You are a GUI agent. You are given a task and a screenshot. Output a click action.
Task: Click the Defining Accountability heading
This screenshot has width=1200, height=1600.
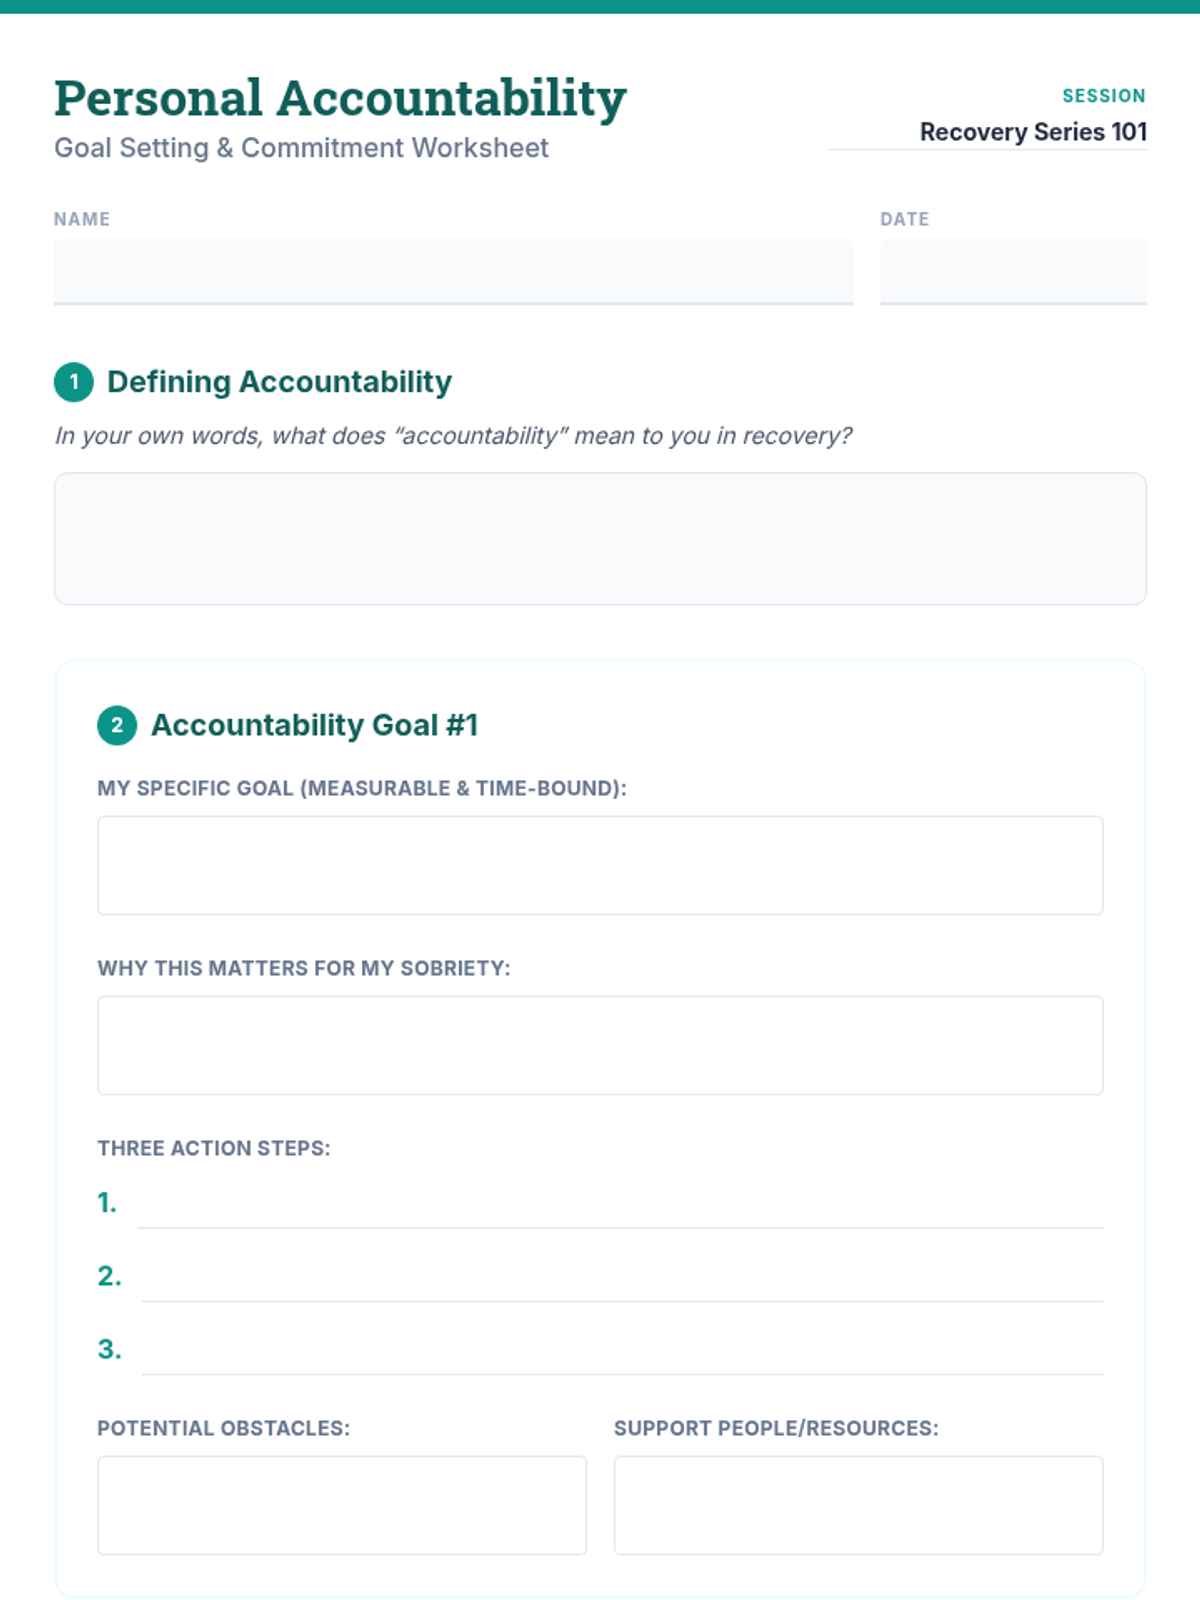(x=279, y=382)
